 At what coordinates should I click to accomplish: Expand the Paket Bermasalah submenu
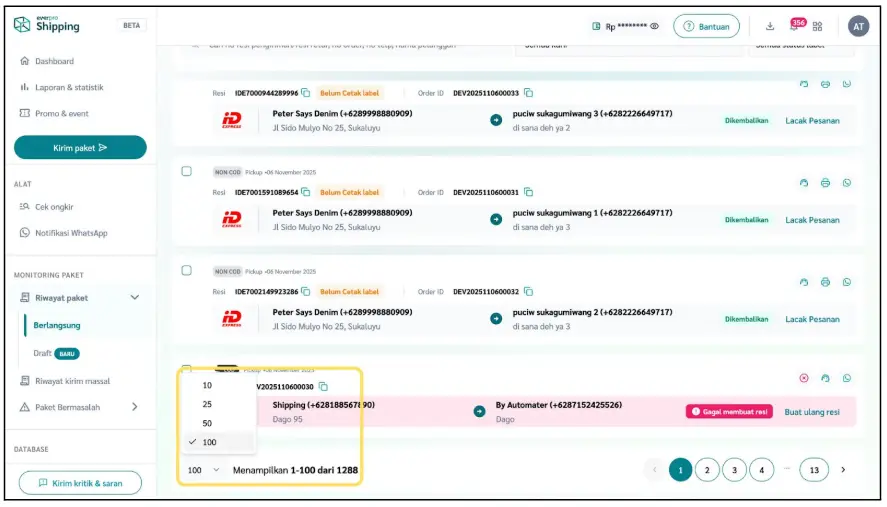[134, 407]
